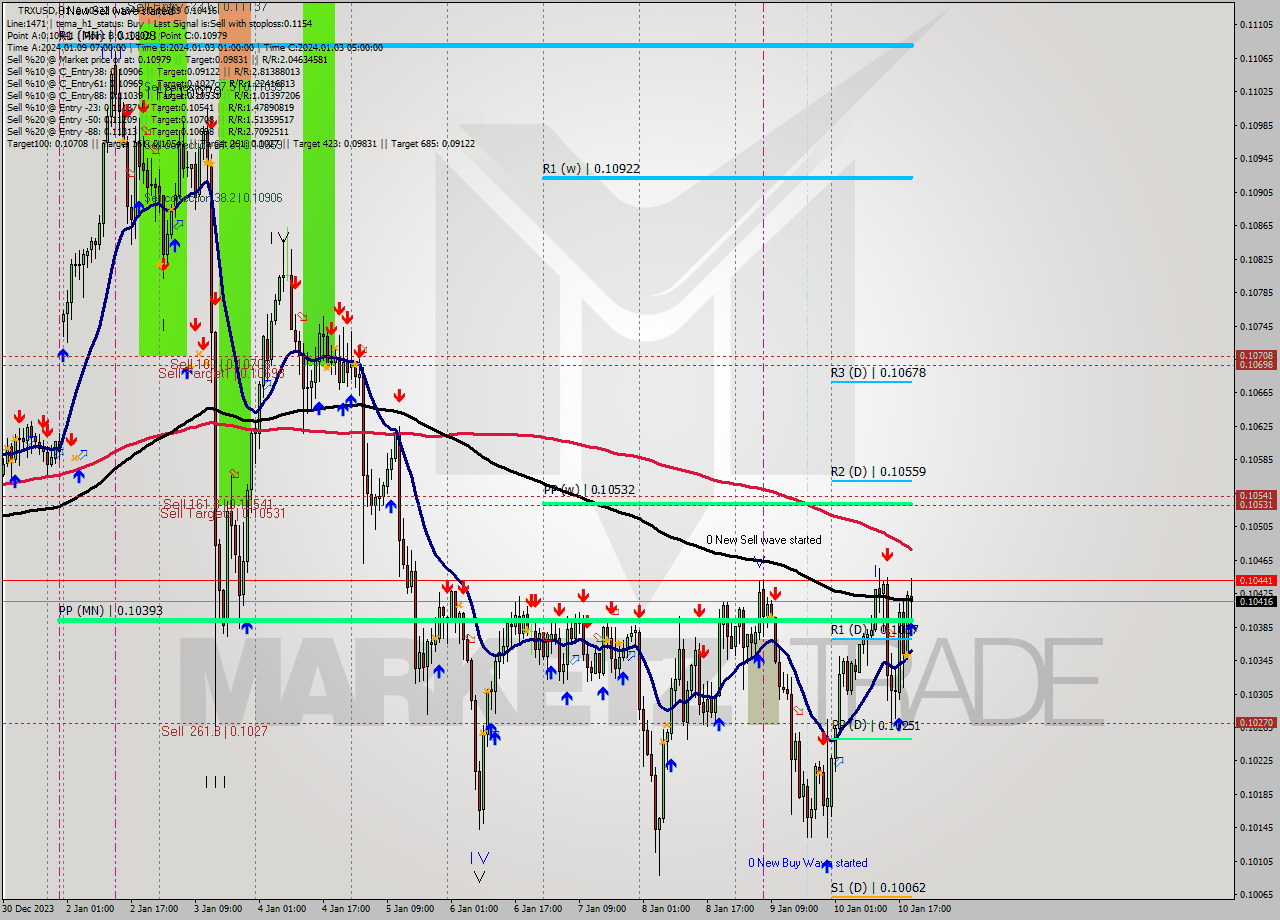Click the '0 New Sell wave started' text
The height and width of the screenshot is (920, 1280).
pyautogui.click(x=764, y=540)
